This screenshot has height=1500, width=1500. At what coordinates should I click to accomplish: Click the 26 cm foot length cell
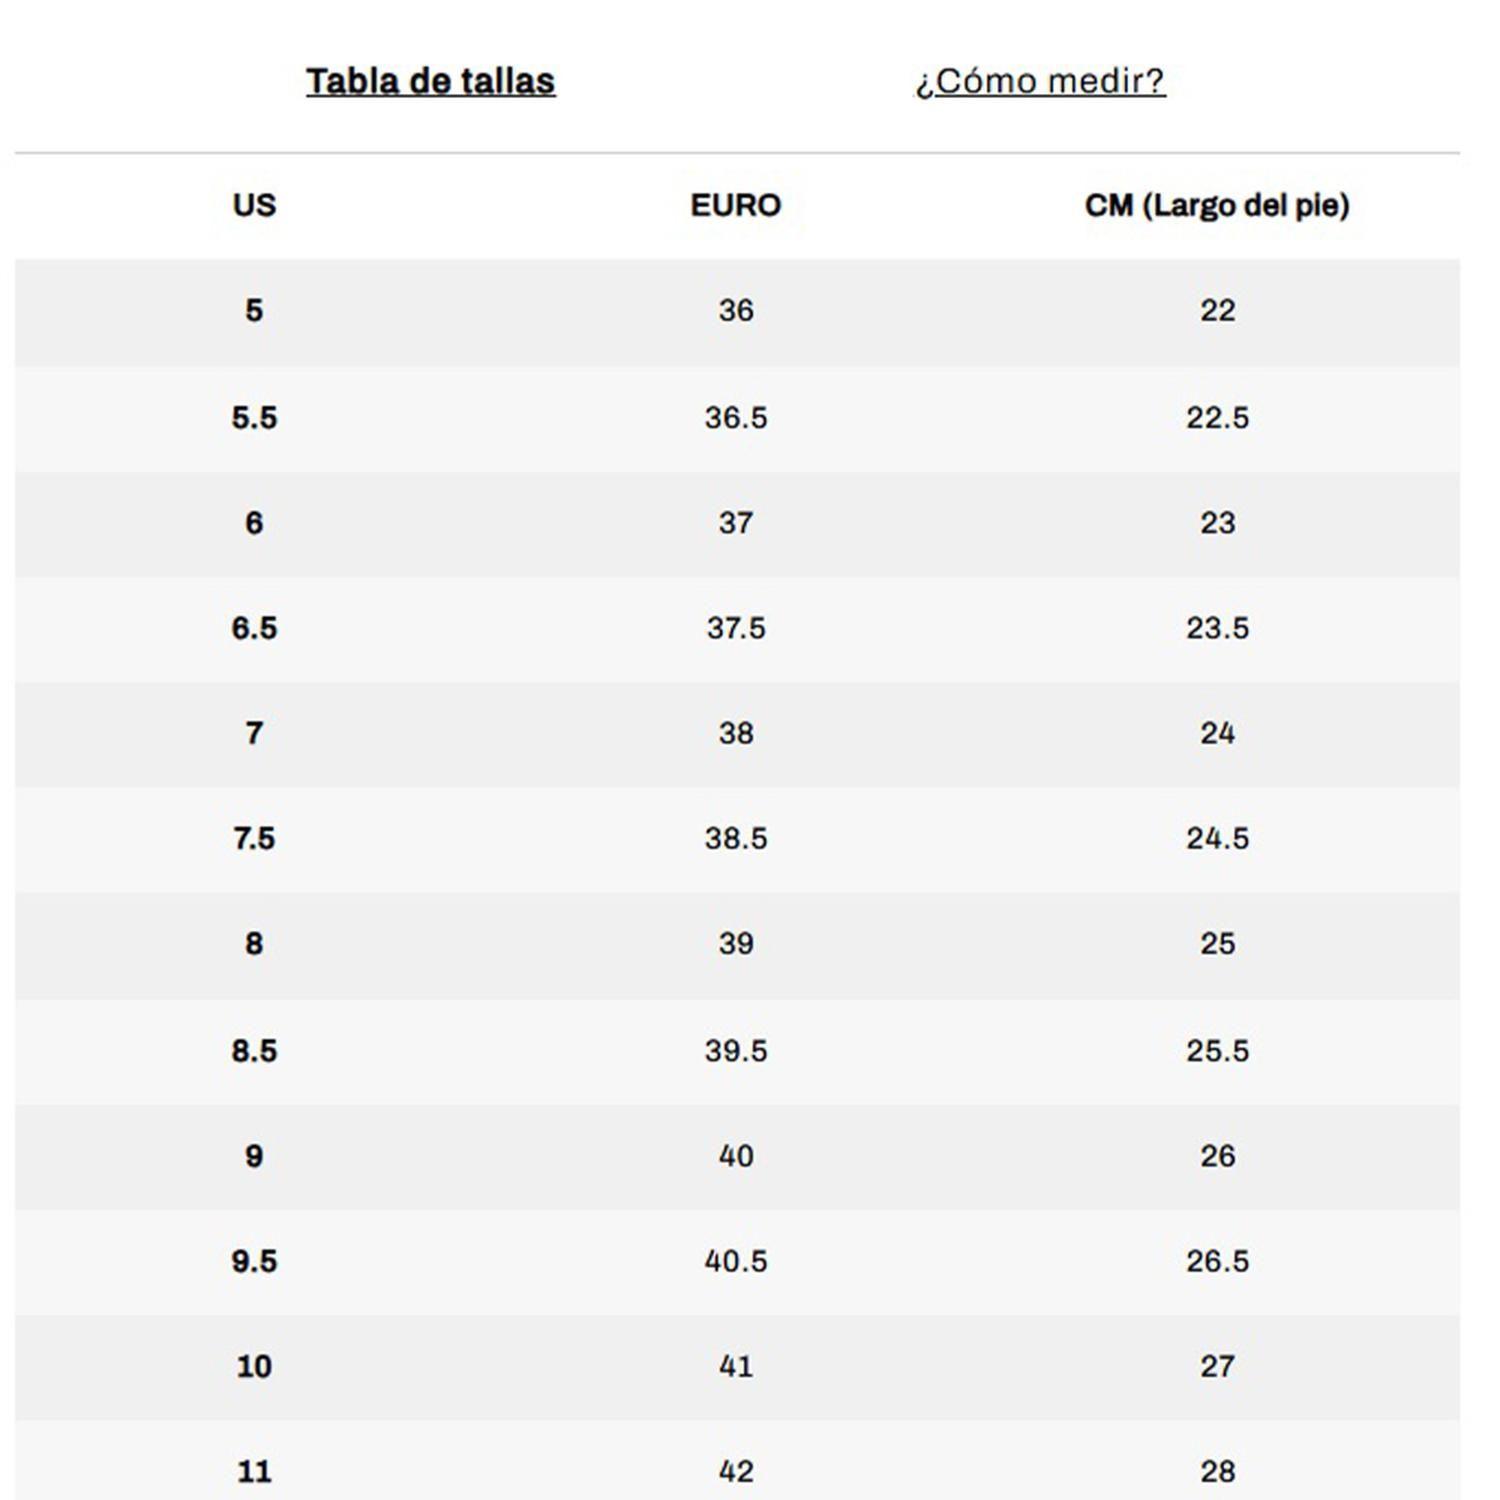[1217, 1156]
